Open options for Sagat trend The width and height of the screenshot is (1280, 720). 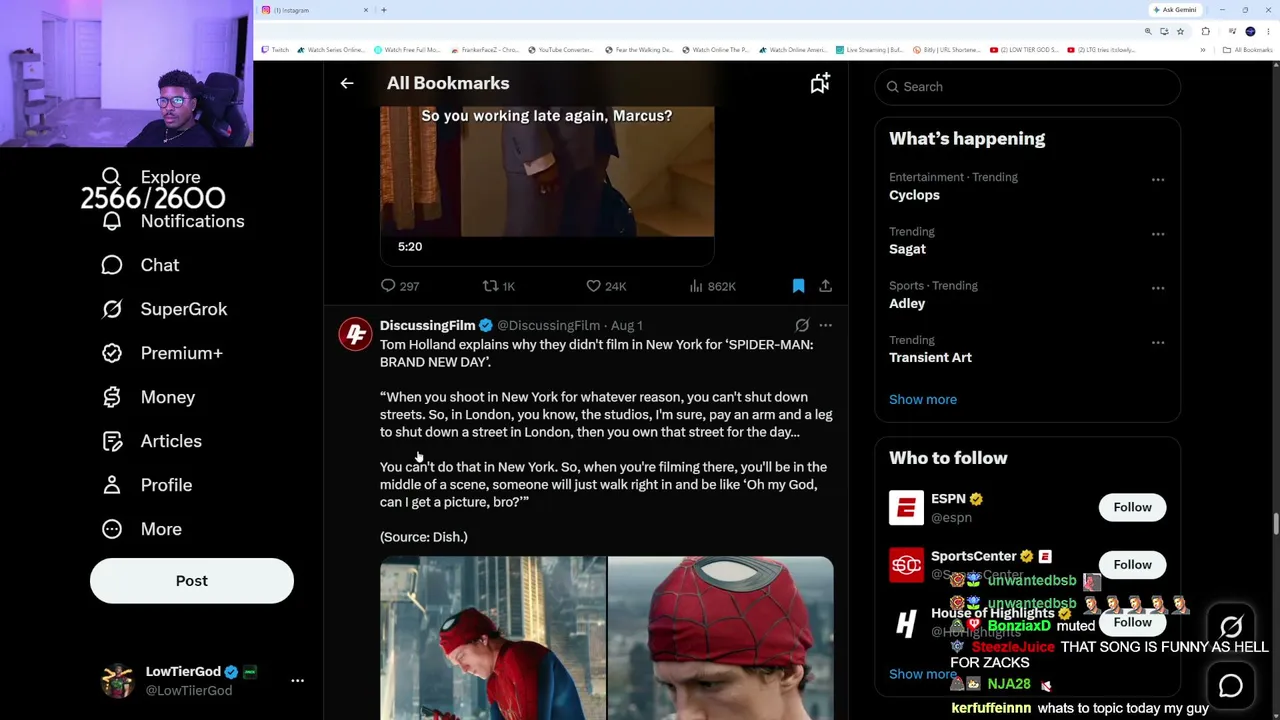tap(1158, 234)
